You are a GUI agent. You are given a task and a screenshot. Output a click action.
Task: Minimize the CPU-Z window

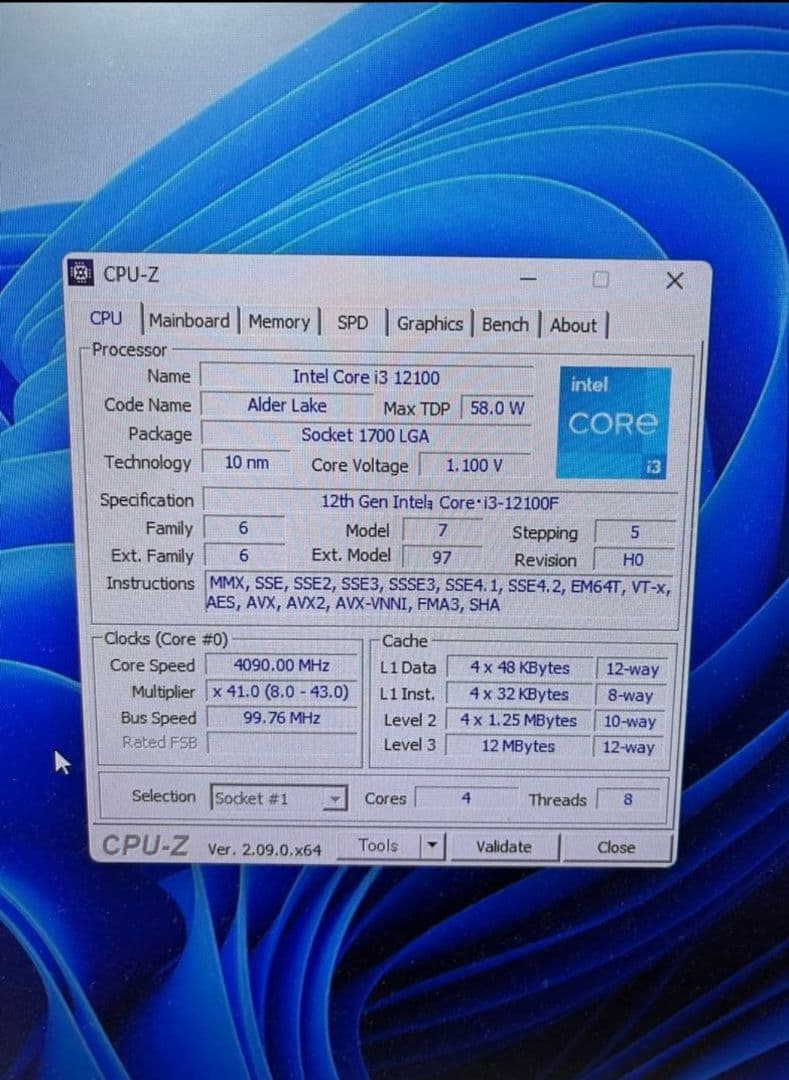click(528, 279)
